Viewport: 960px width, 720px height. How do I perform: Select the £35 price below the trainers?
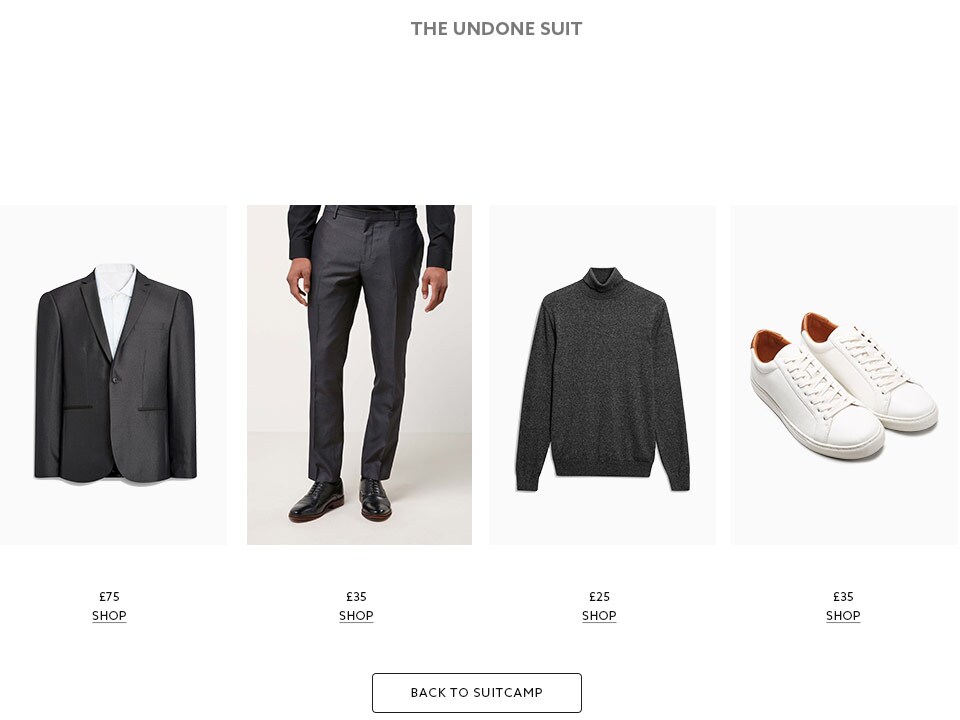pyautogui.click(x=843, y=596)
